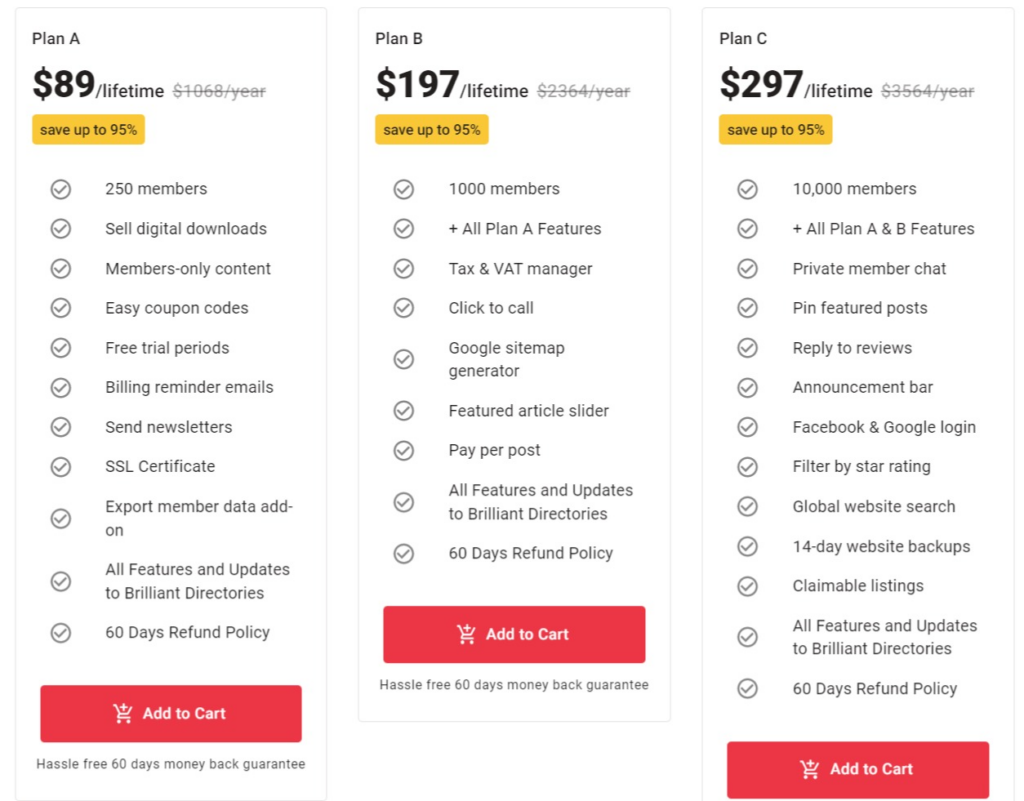The height and width of the screenshot is (801, 1024).
Task: Click Plan B's money back guarantee text
Action: [x=514, y=685]
